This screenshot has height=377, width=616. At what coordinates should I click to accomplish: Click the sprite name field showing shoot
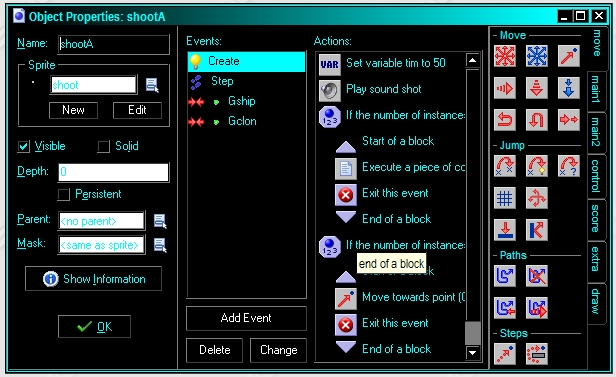click(94, 85)
